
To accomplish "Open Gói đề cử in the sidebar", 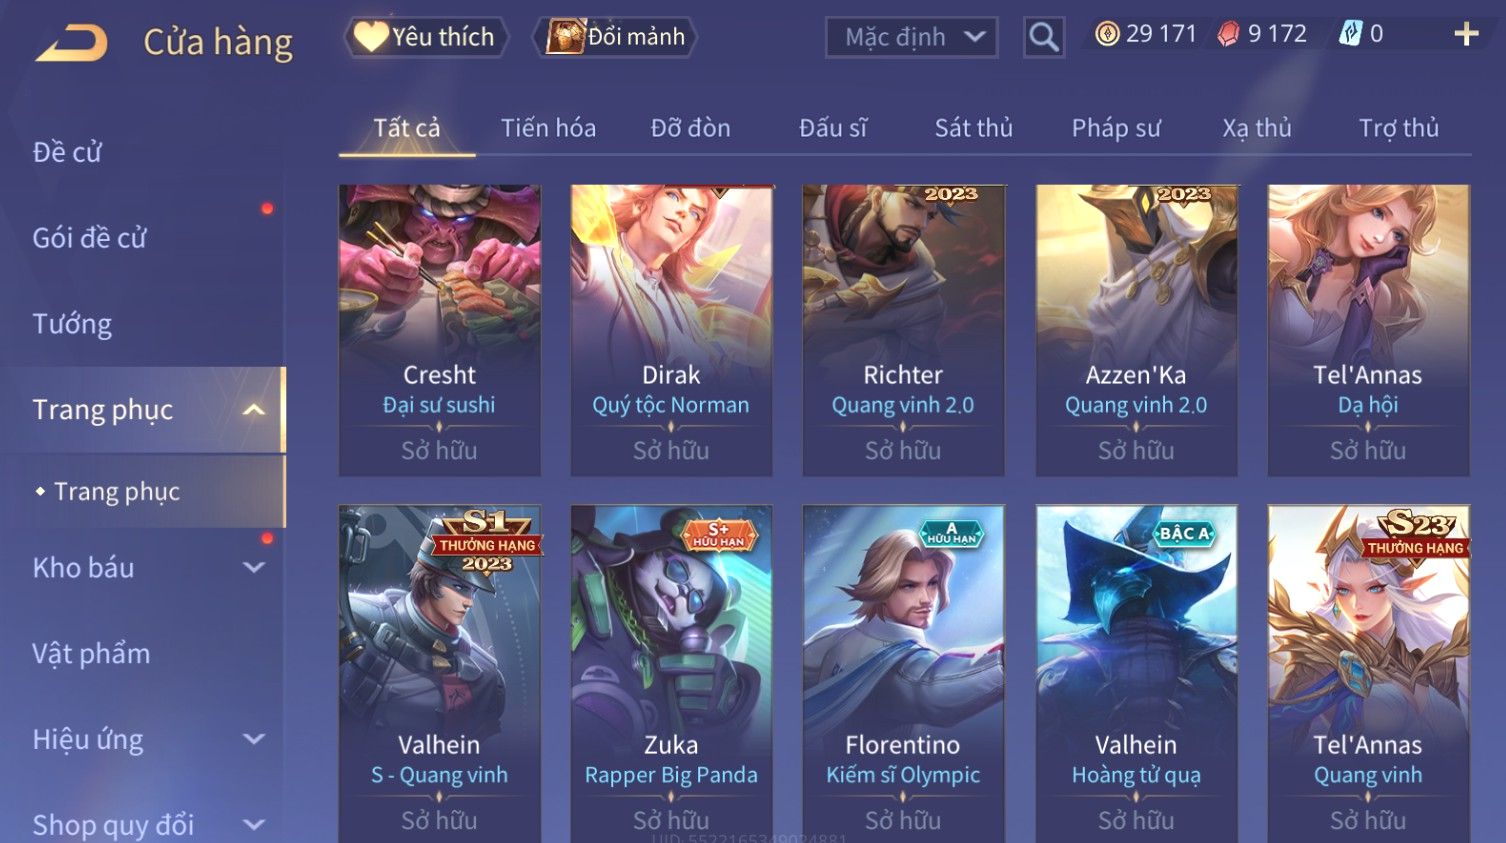I will [x=89, y=238].
